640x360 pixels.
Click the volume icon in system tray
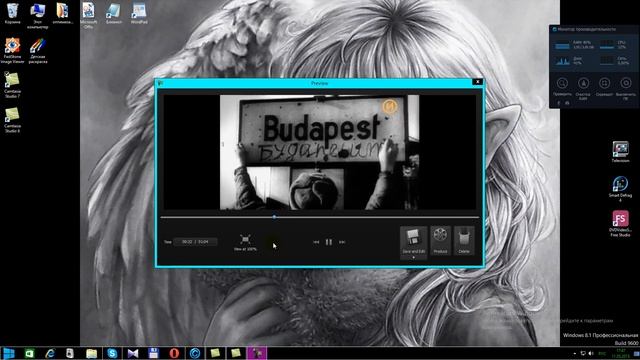pyautogui.click(x=591, y=353)
